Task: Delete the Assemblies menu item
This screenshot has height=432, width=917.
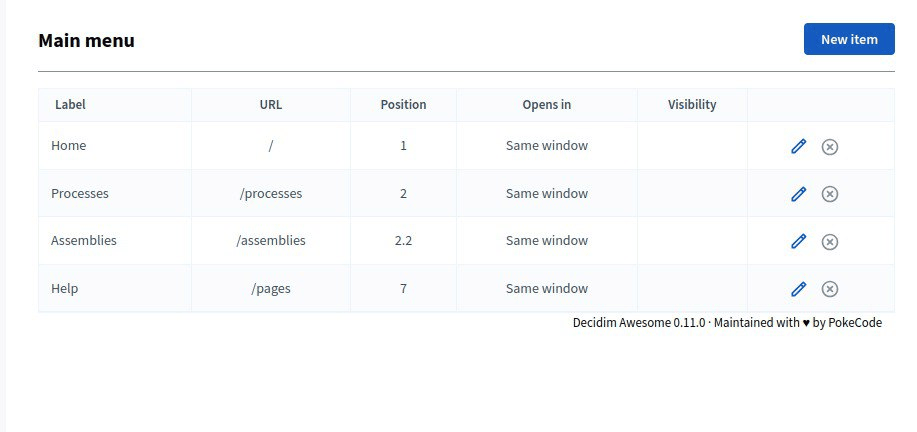Action: pyautogui.click(x=829, y=242)
